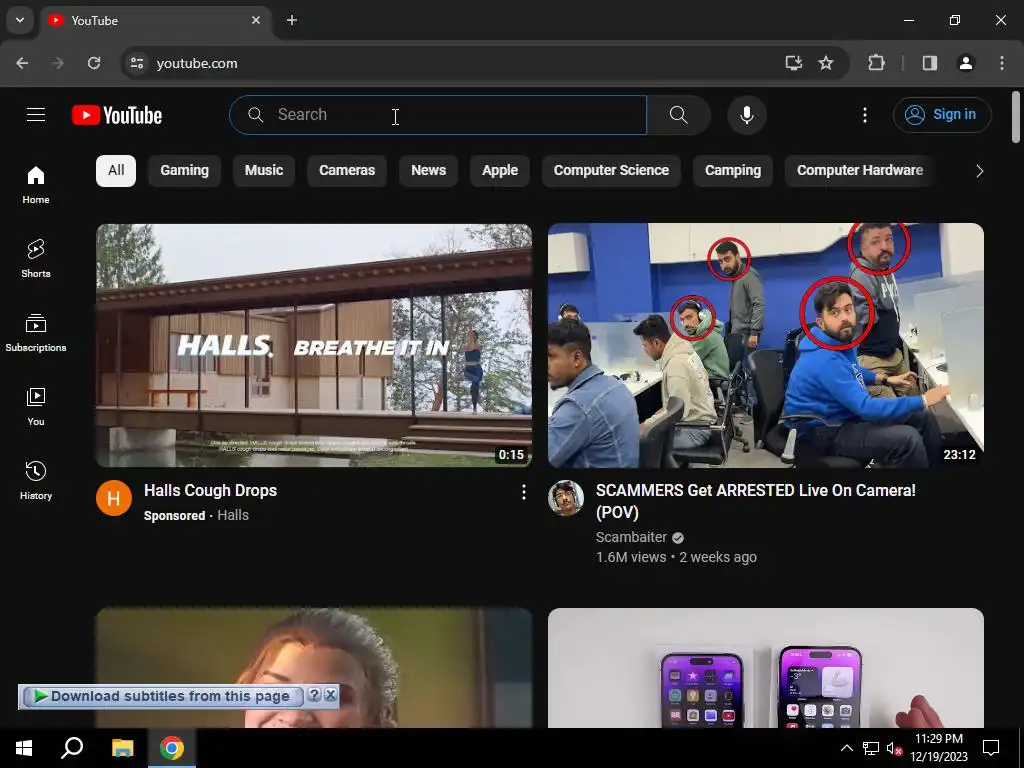Click the Sign in button
Screen dimensions: 1024x768
click(942, 115)
